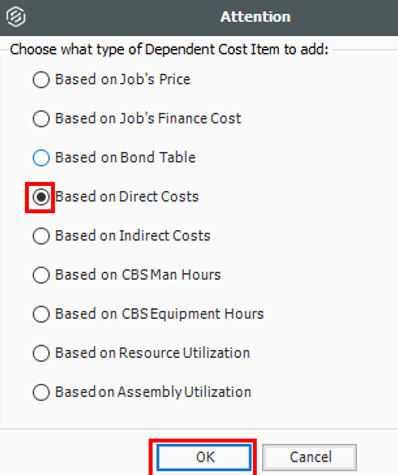Click the application logo icon in title bar
Image resolution: width=398 pixels, height=475 pixels.
point(16,17)
